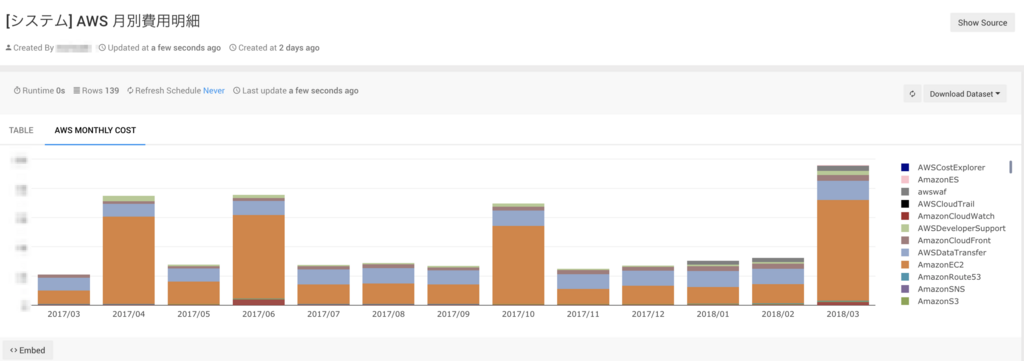
Task: Switch to the TABLE tab
Action: pyautogui.click(x=21, y=131)
